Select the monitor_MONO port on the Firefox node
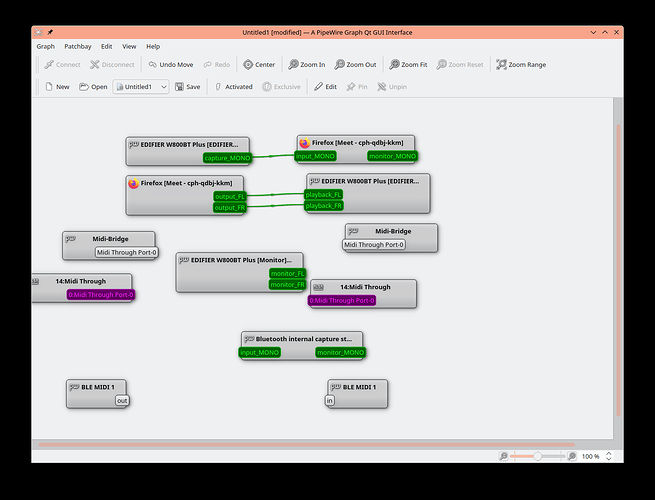655x500 pixels. (392, 156)
